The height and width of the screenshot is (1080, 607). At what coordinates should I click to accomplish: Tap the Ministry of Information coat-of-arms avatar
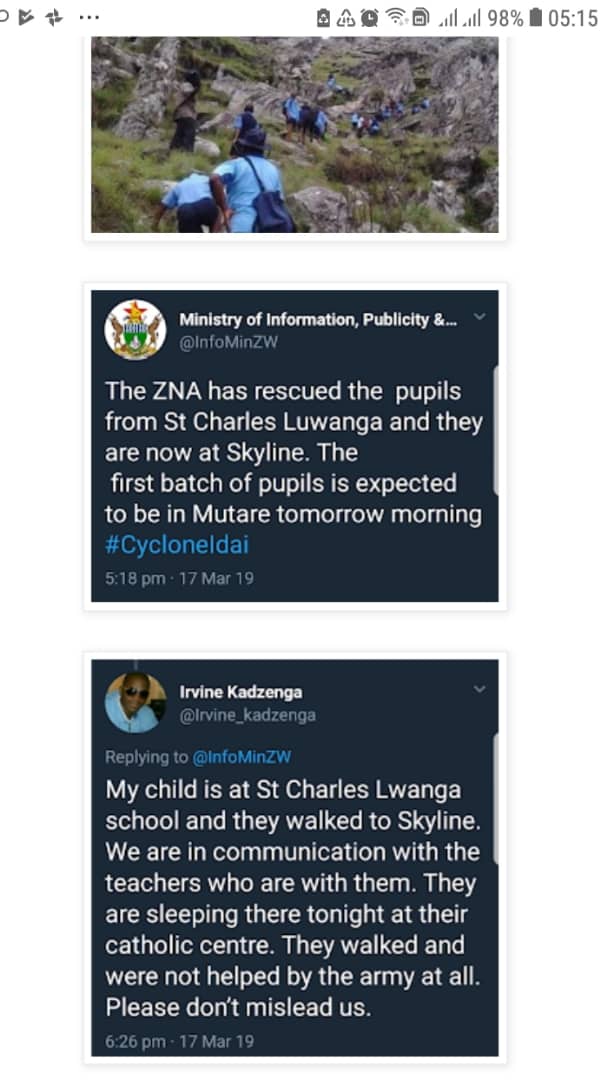tap(135, 329)
